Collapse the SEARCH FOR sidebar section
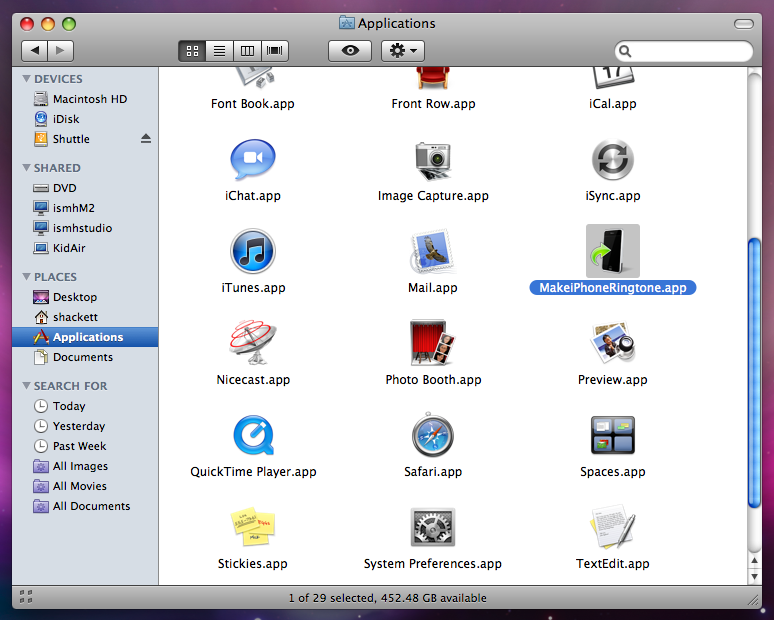 (x=26, y=386)
